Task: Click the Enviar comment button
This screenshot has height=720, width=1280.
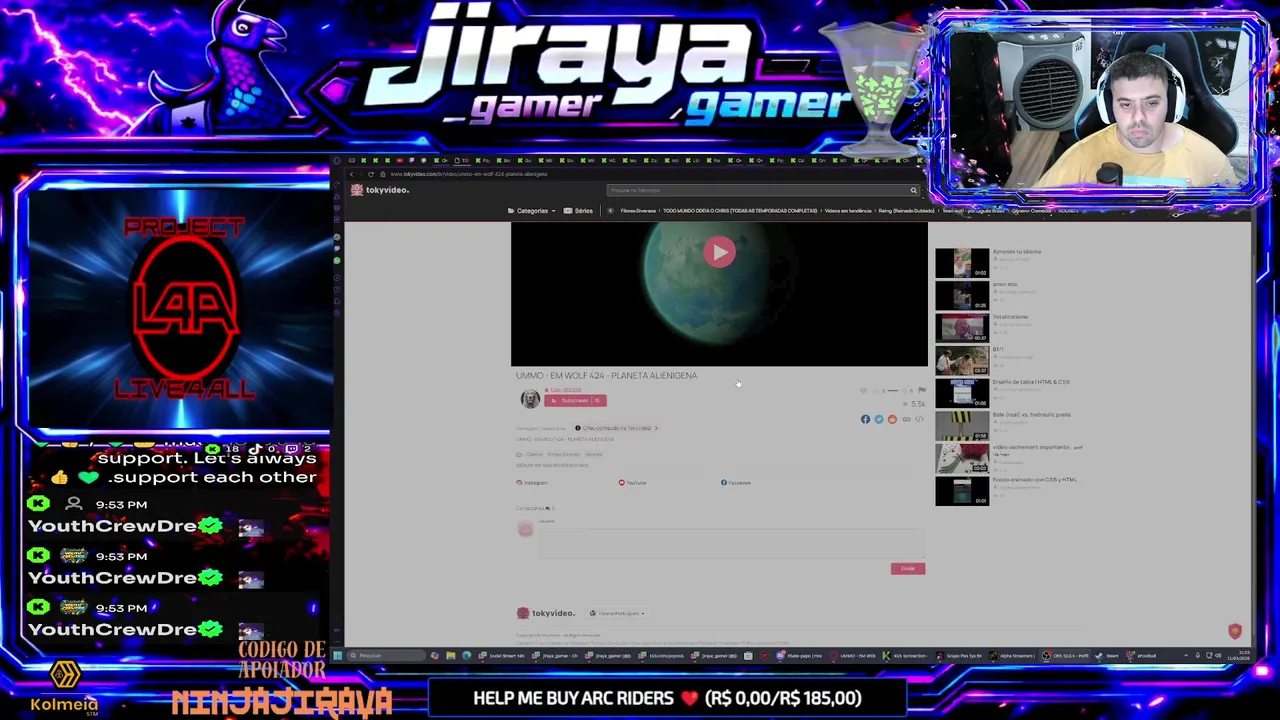Action: tap(908, 568)
